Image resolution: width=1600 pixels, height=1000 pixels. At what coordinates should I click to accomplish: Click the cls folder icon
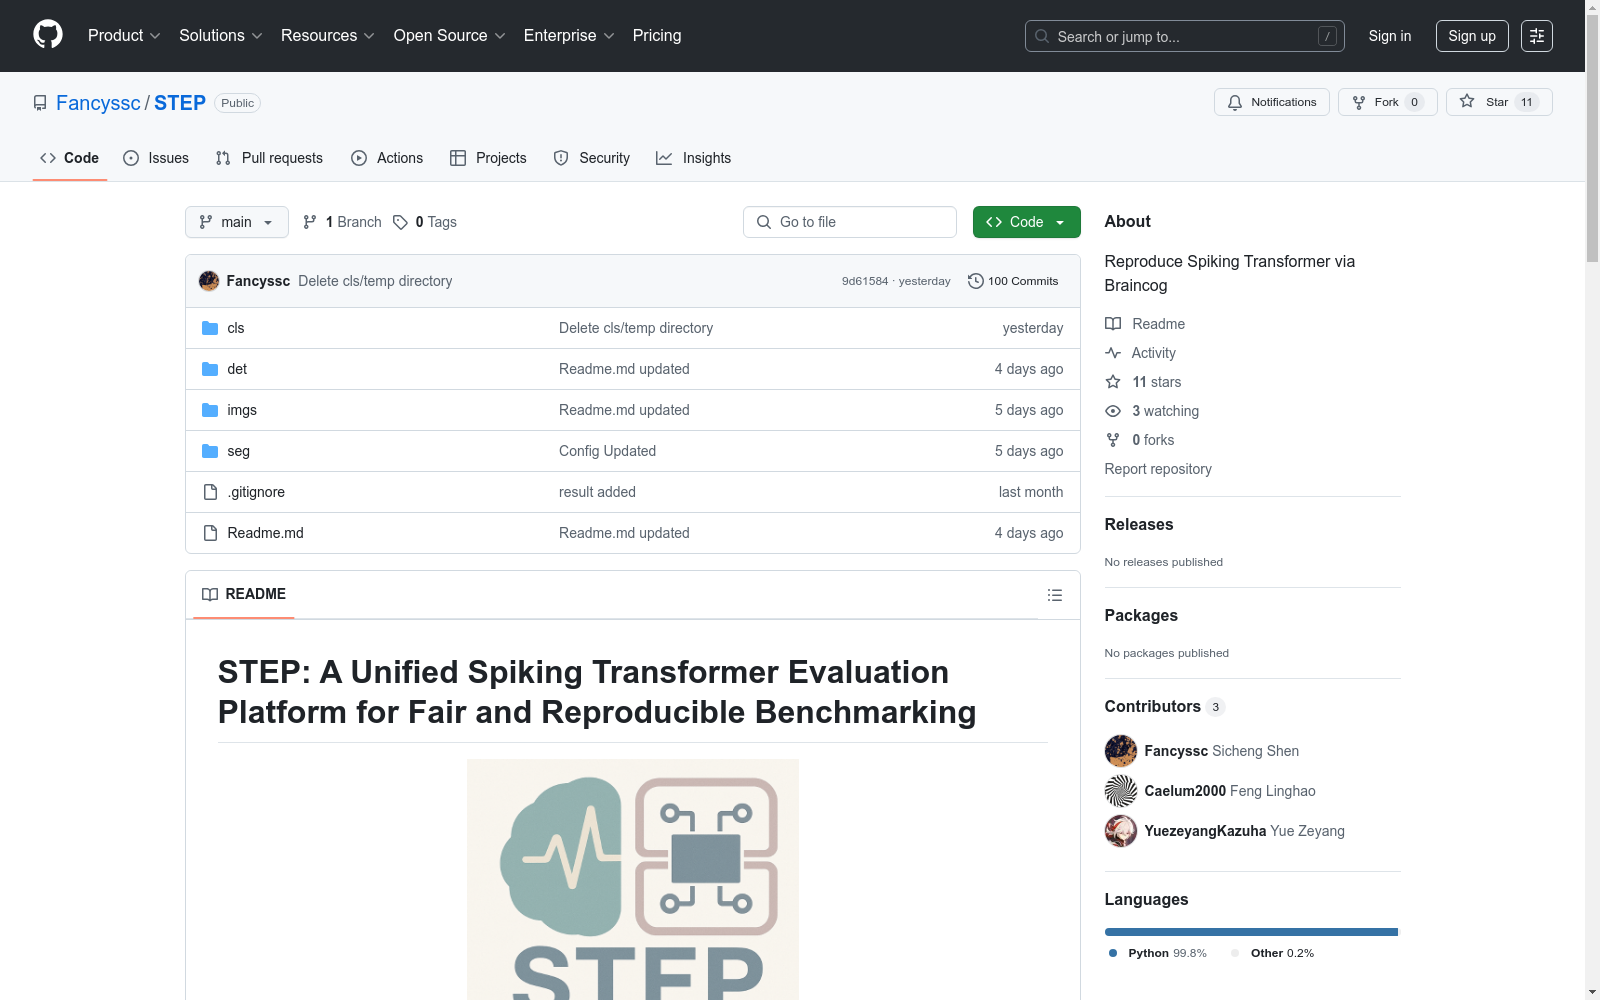pos(210,328)
